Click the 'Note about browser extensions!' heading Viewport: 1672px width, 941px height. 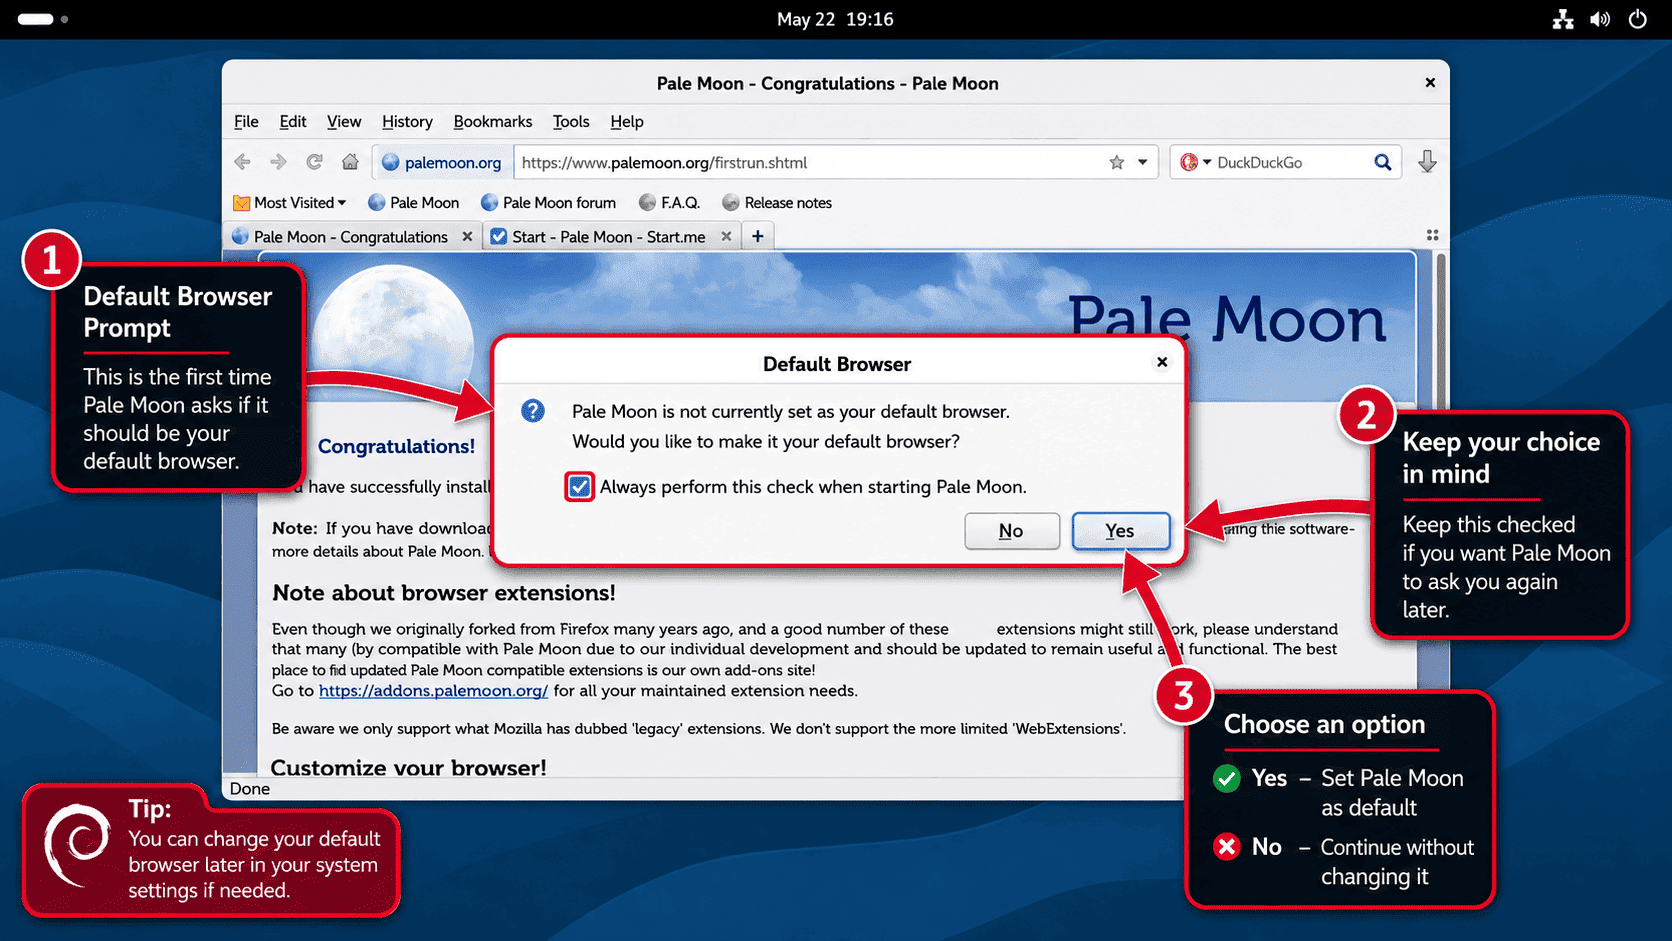pyautogui.click(x=444, y=593)
